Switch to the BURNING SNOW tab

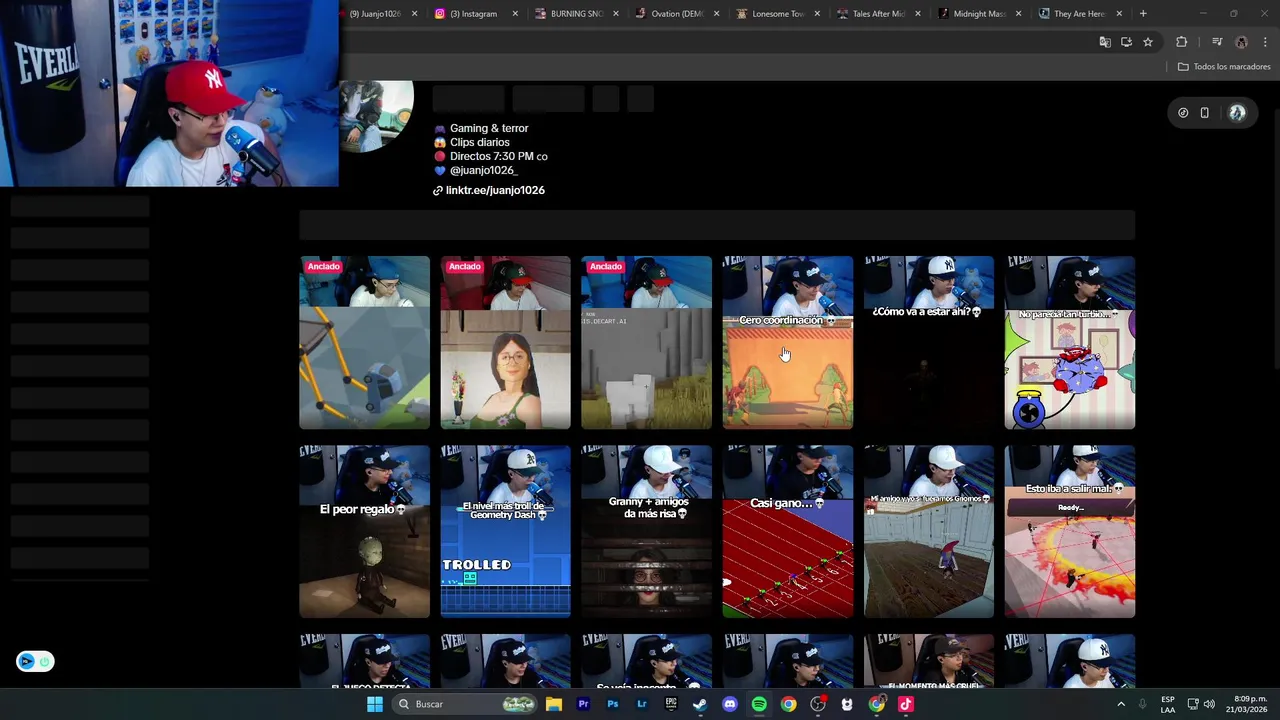[577, 14]
